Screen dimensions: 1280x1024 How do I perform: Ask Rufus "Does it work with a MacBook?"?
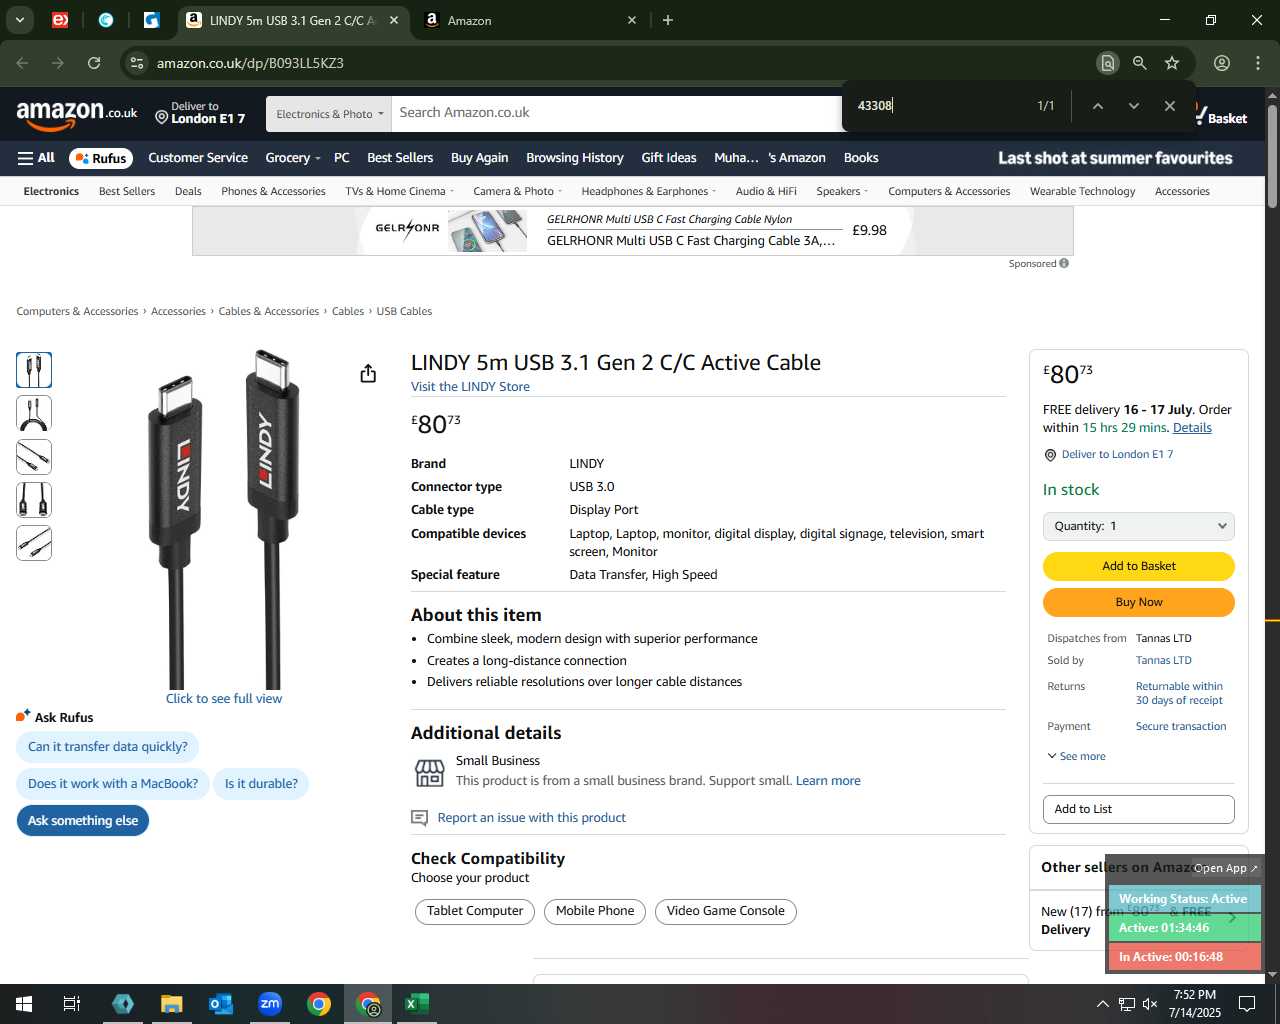click(x=113, y=784)
